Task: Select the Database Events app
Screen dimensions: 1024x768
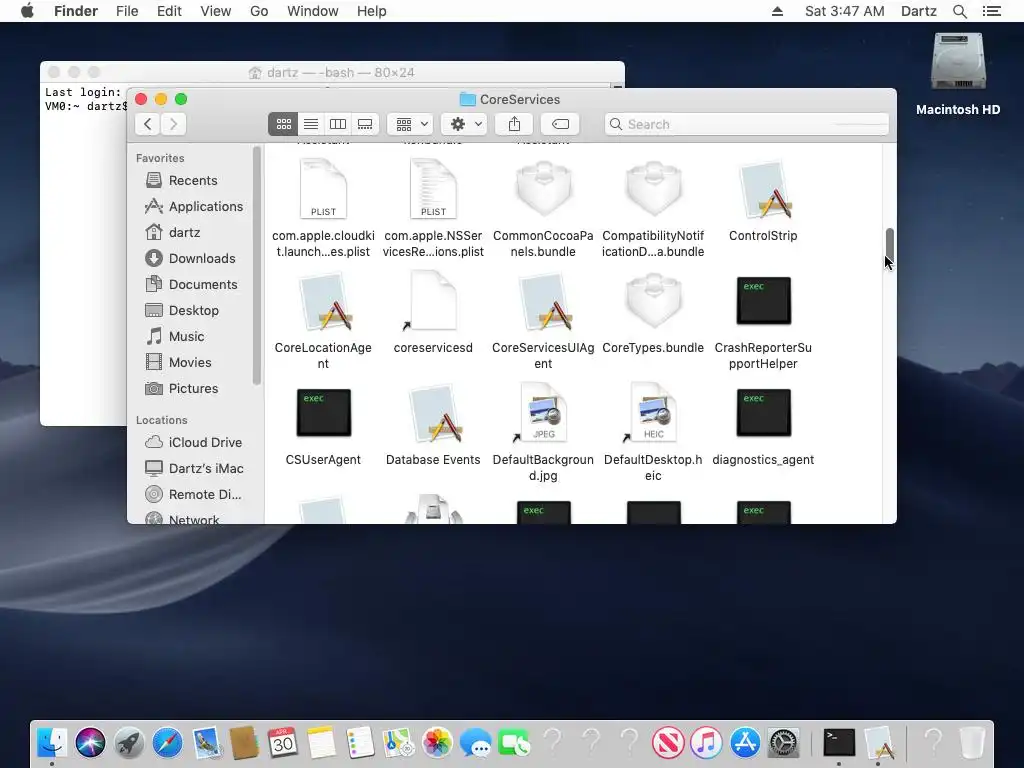Action: [x=433, y=426]
